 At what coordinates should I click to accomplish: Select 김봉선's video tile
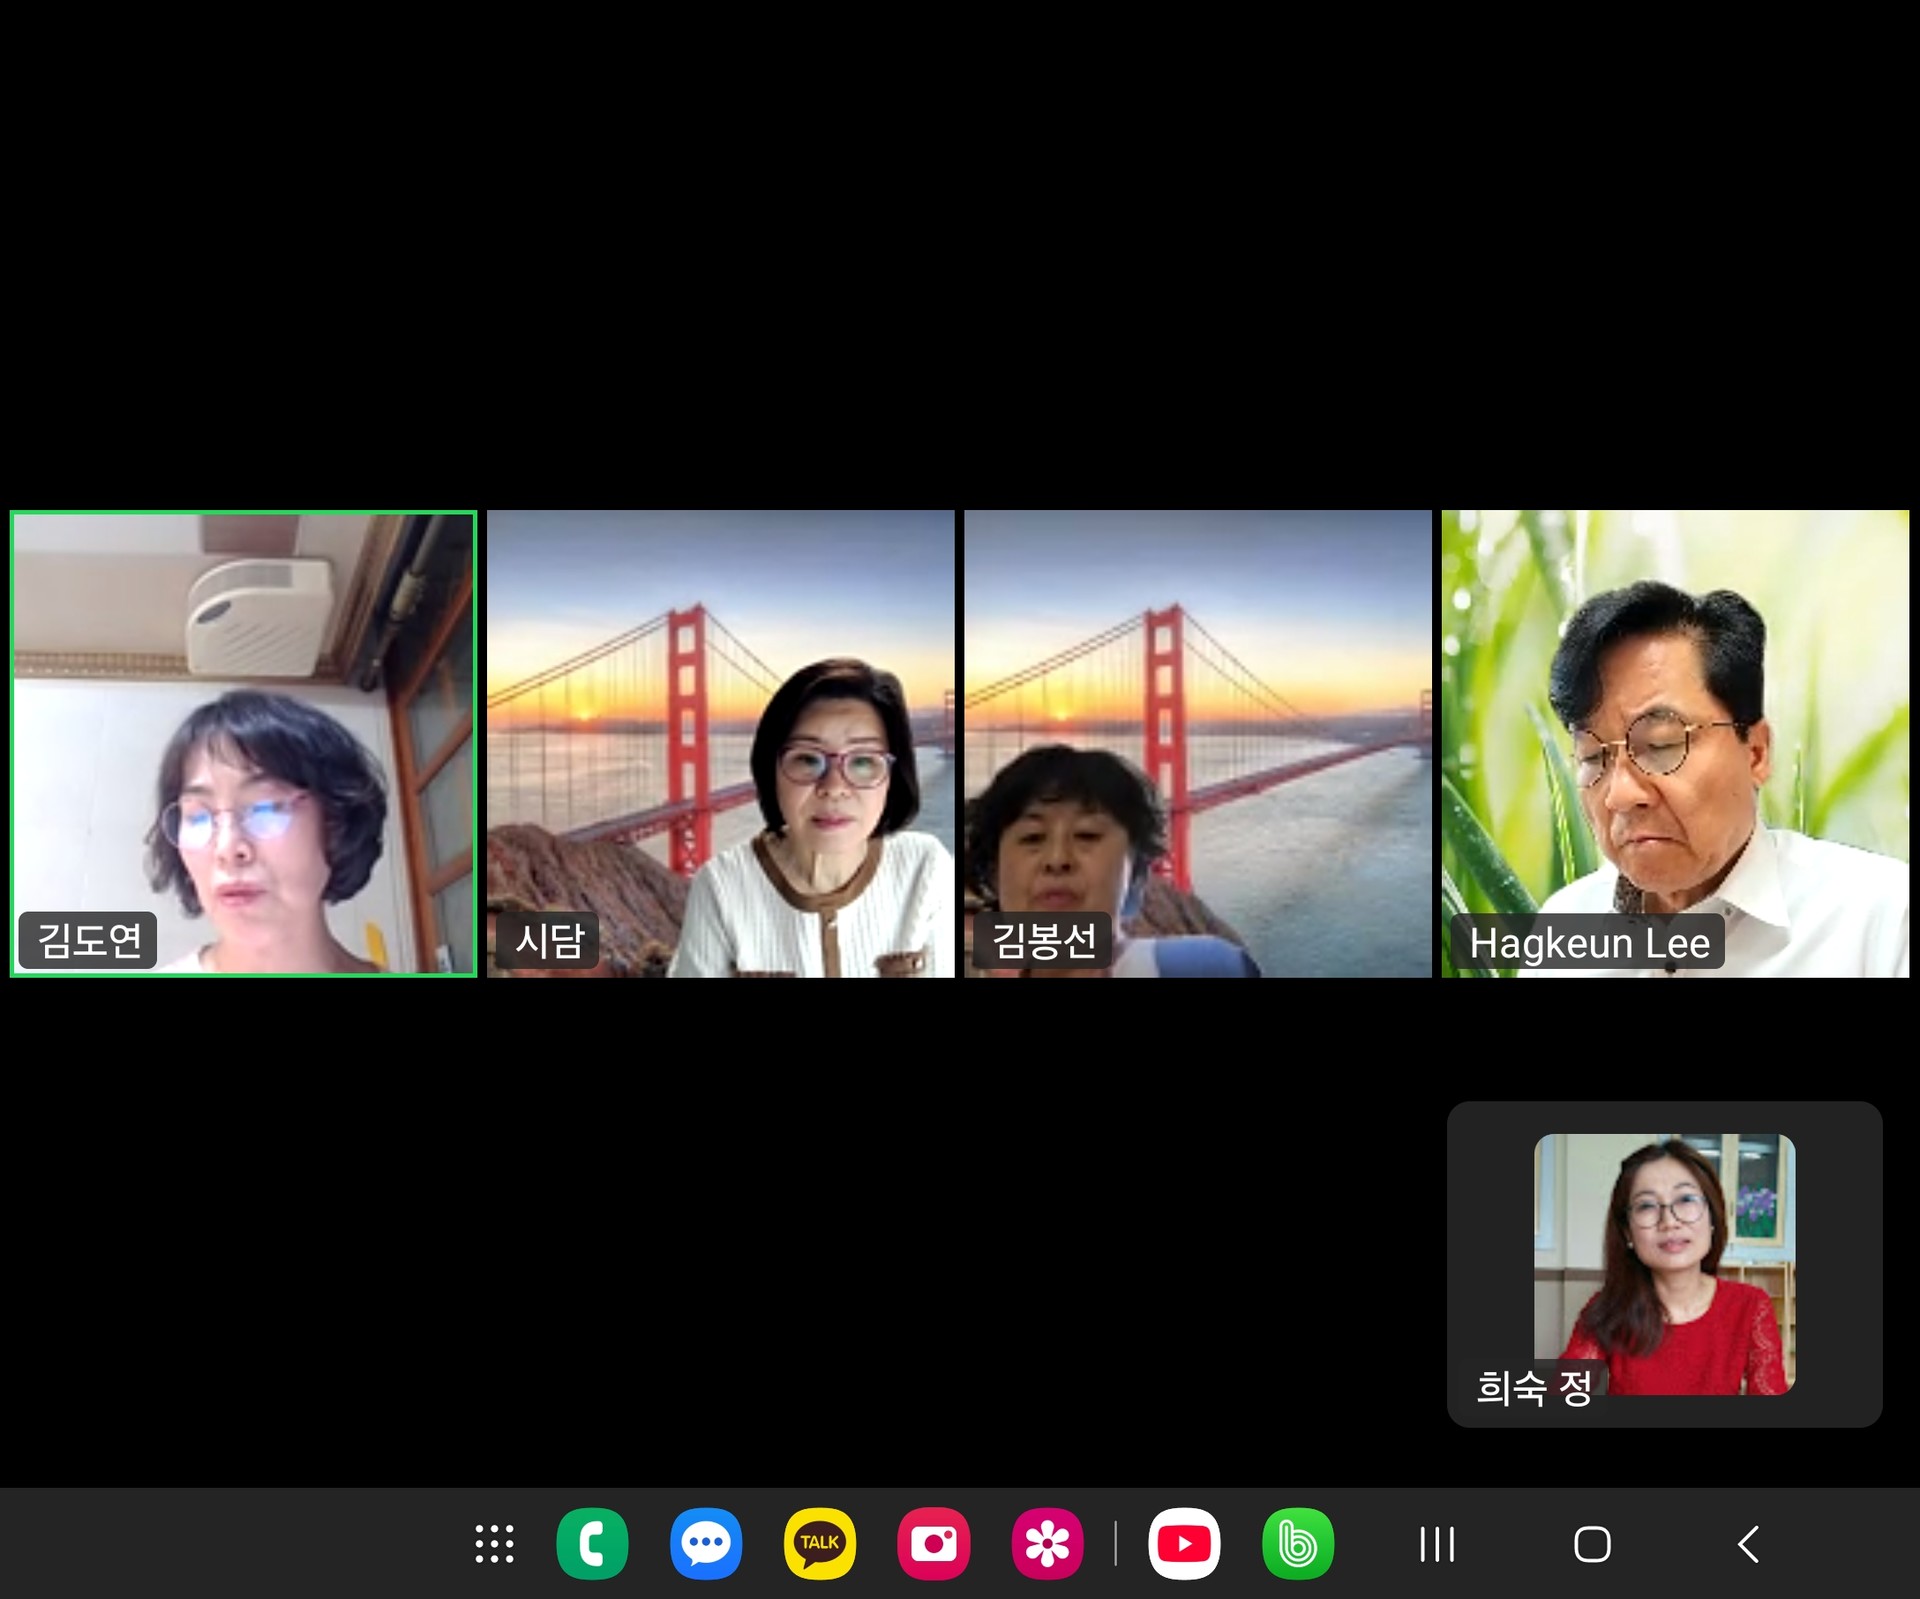click(1198, 744)
